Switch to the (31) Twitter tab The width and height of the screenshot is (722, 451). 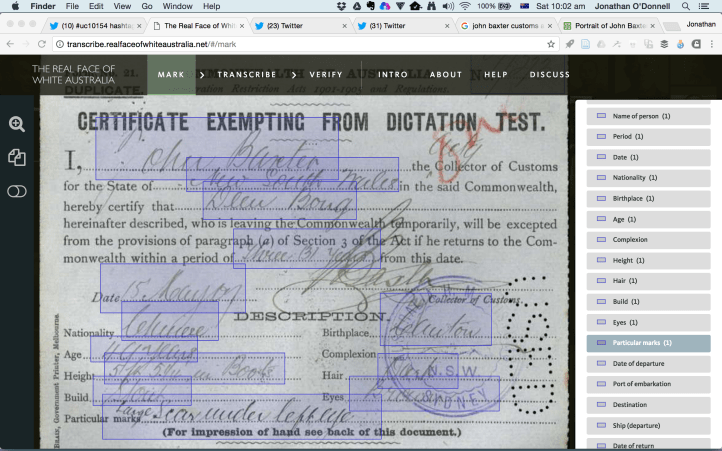[404, 26]
